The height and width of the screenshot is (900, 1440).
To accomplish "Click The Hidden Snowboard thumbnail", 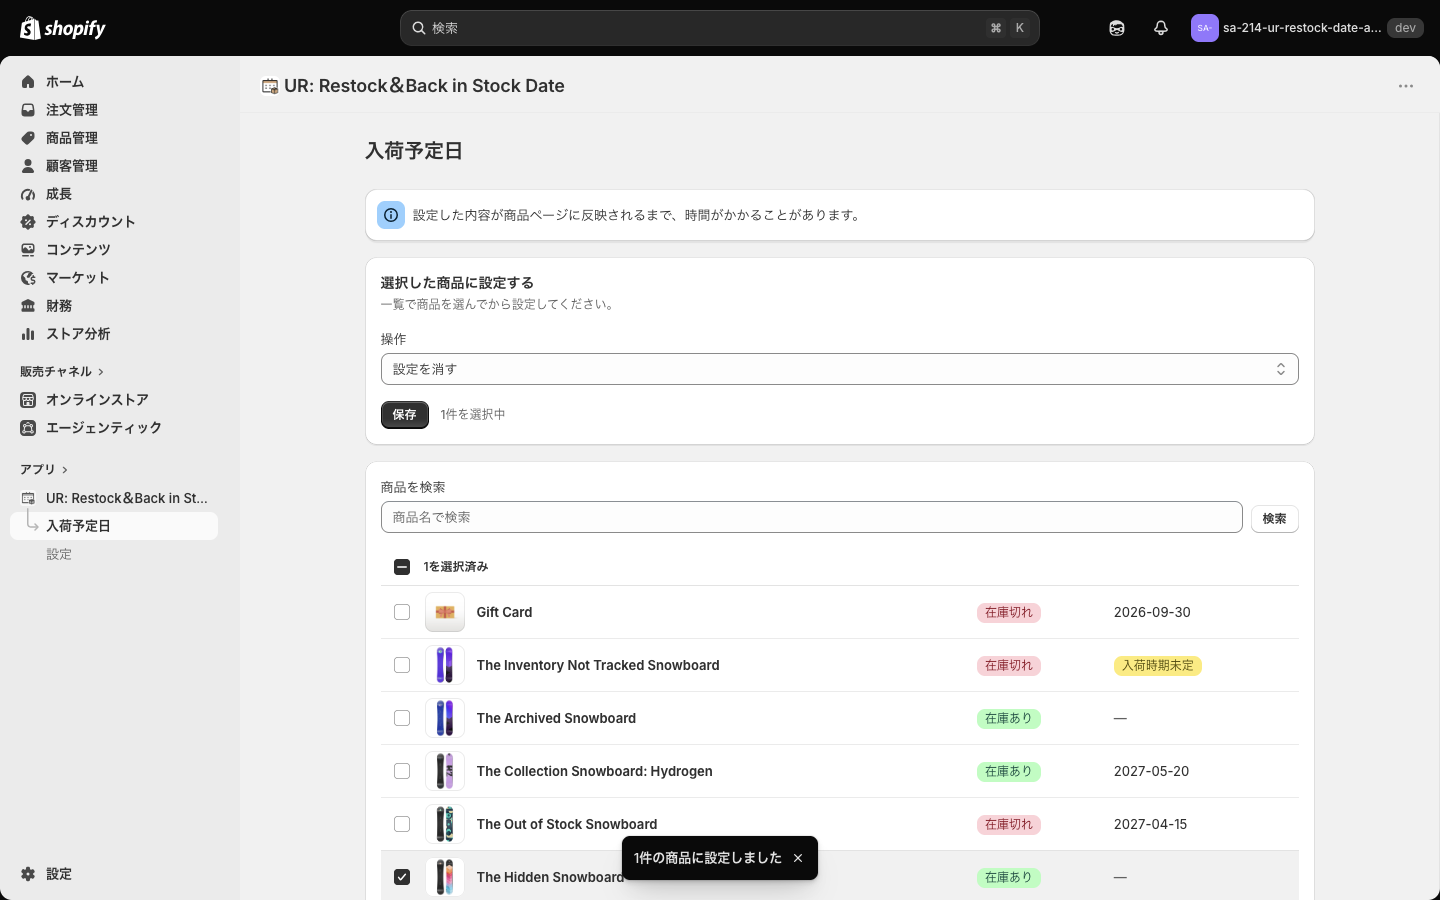I will (x=445, y=877).
